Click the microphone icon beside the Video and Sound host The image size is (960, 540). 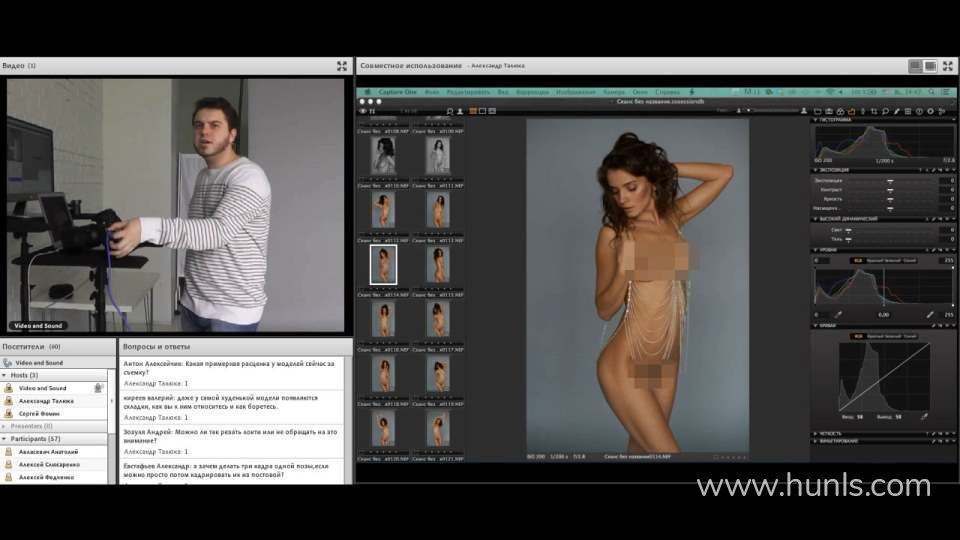pos(98,388)
